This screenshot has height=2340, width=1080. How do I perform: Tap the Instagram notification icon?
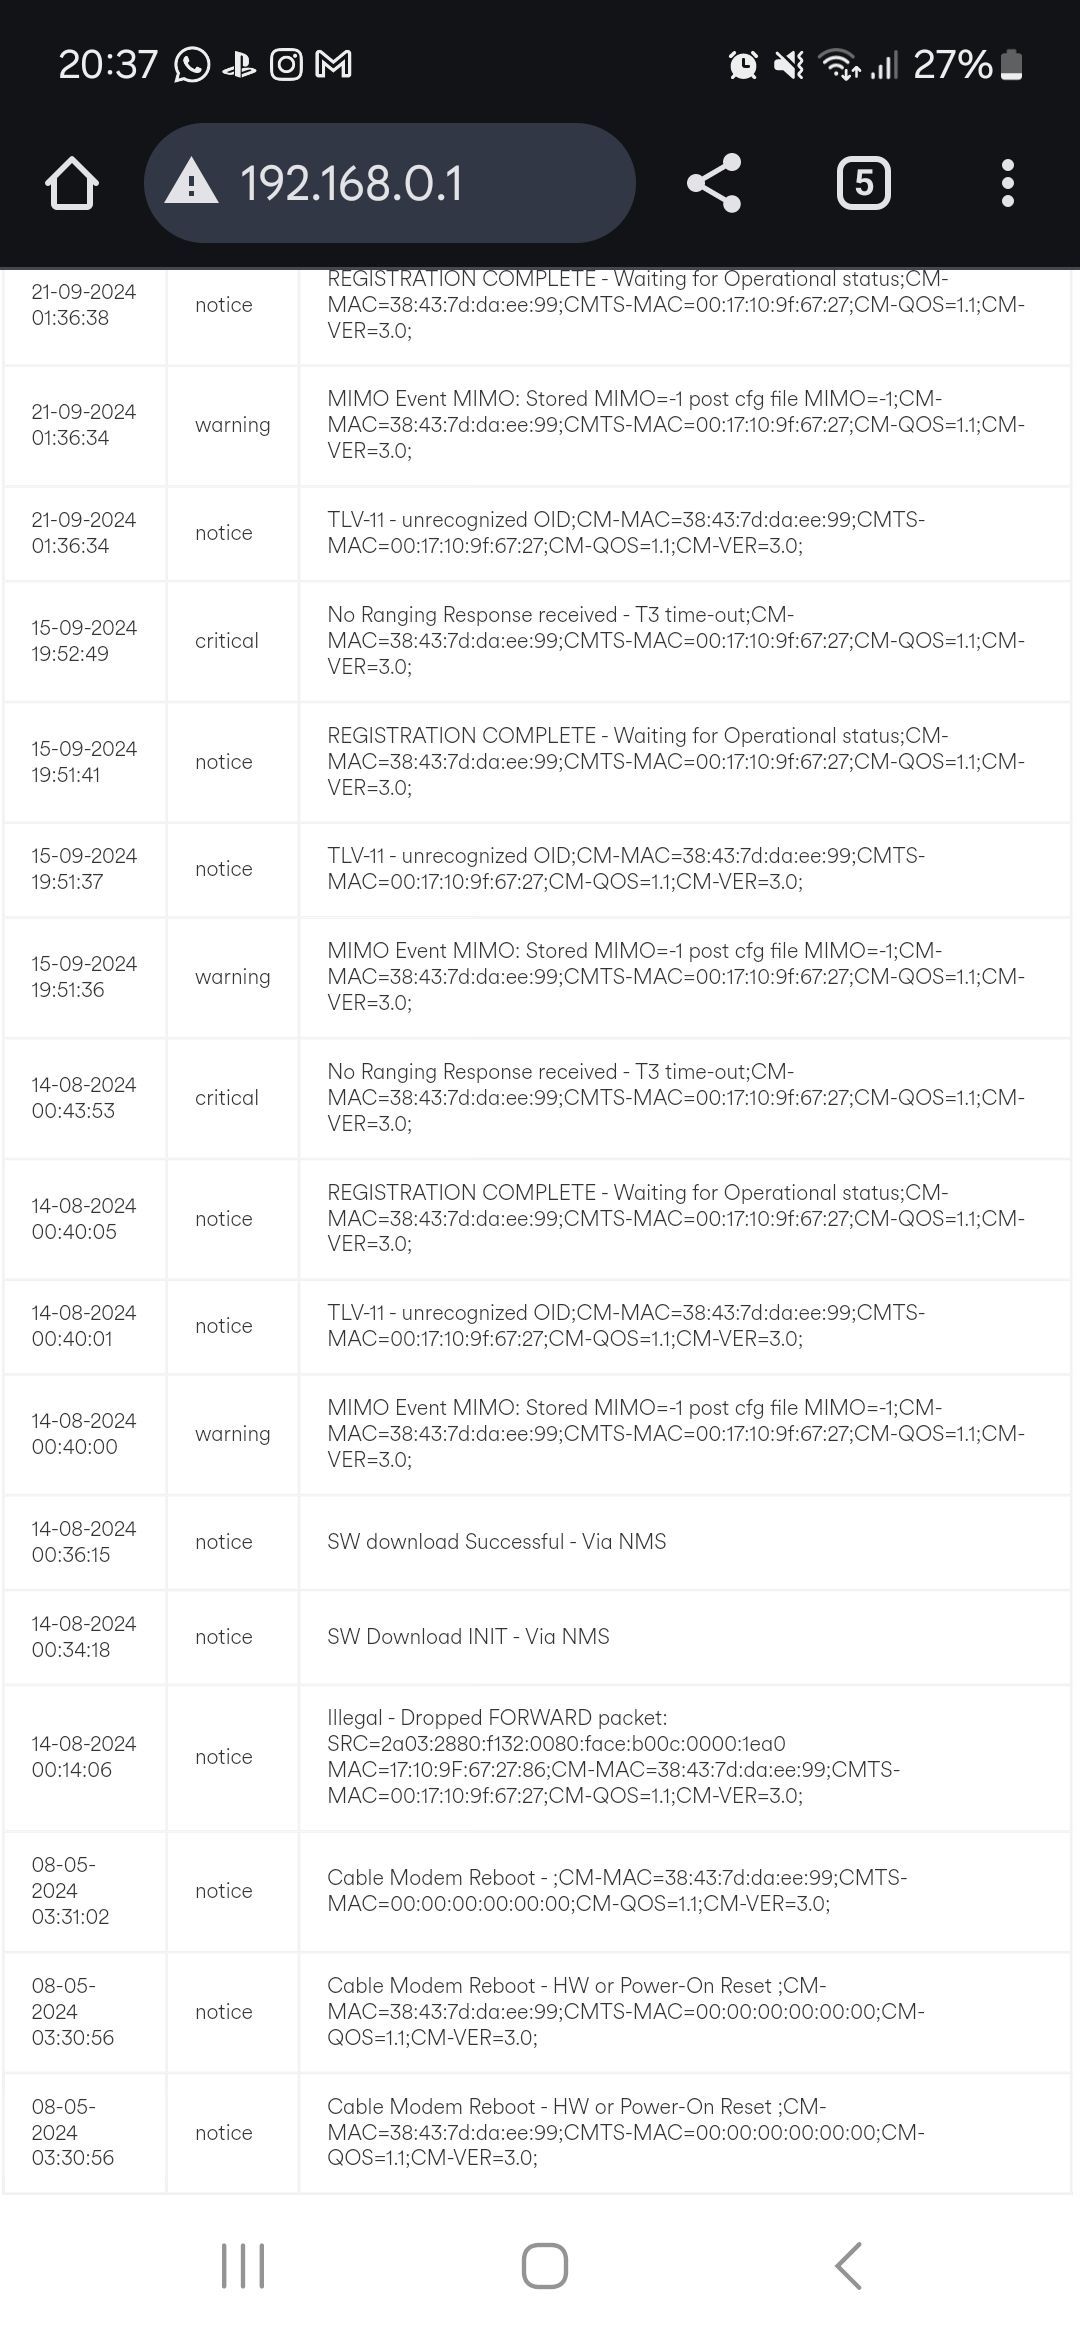[286, 65]
